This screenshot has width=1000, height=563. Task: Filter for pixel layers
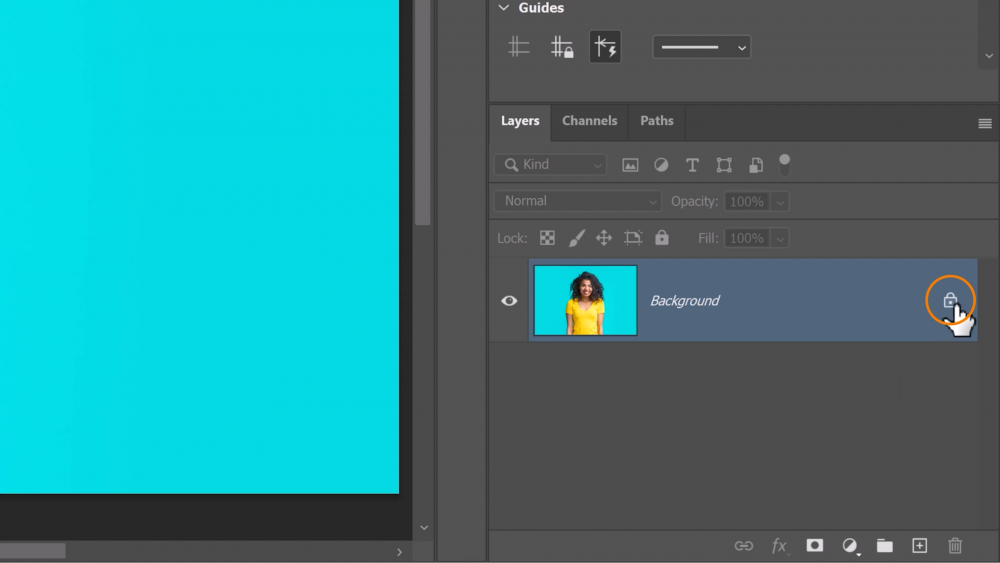[630, 165]
